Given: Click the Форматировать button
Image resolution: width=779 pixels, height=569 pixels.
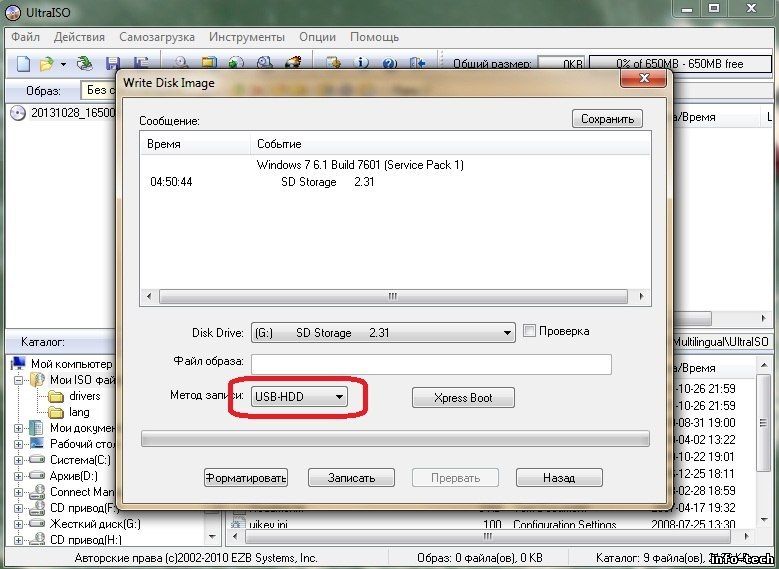Looking at the screenshot, I should pos(246,478).
